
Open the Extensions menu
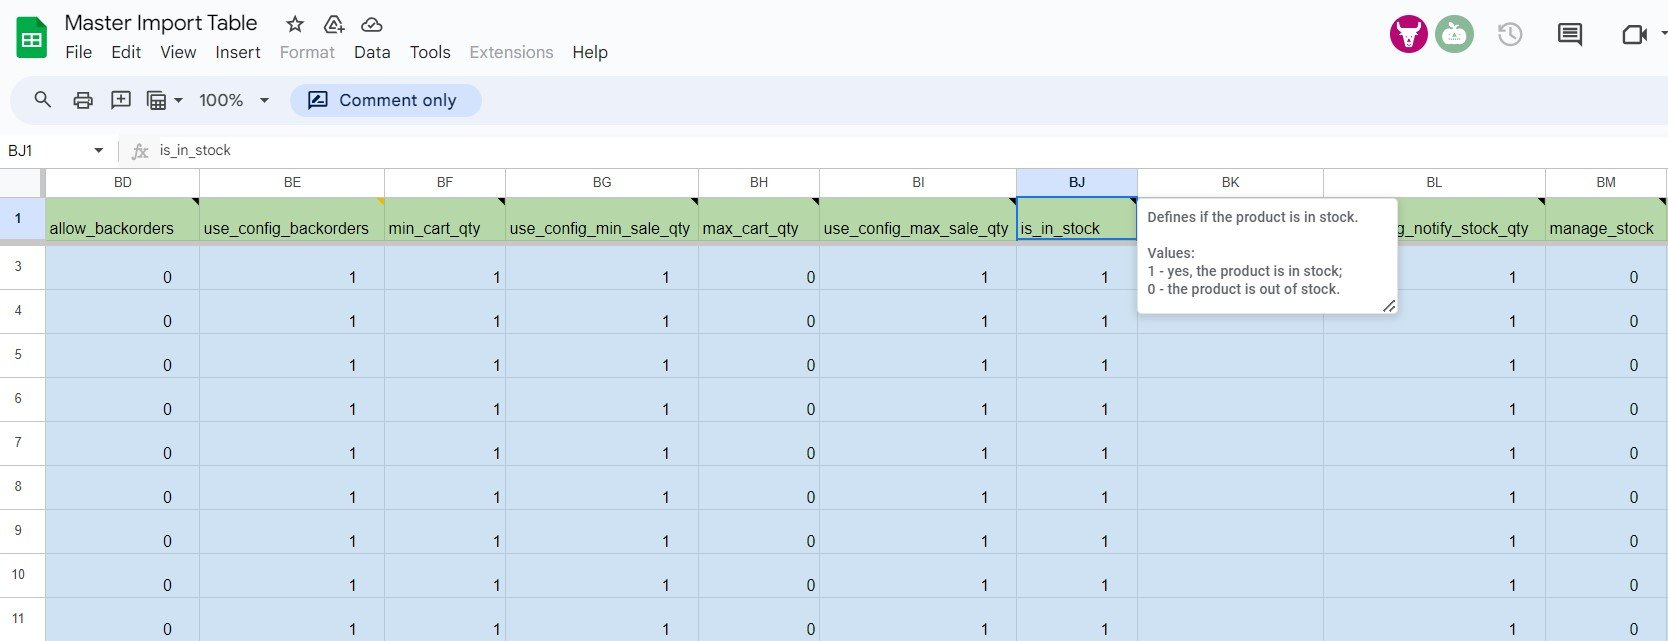[511, 52]
